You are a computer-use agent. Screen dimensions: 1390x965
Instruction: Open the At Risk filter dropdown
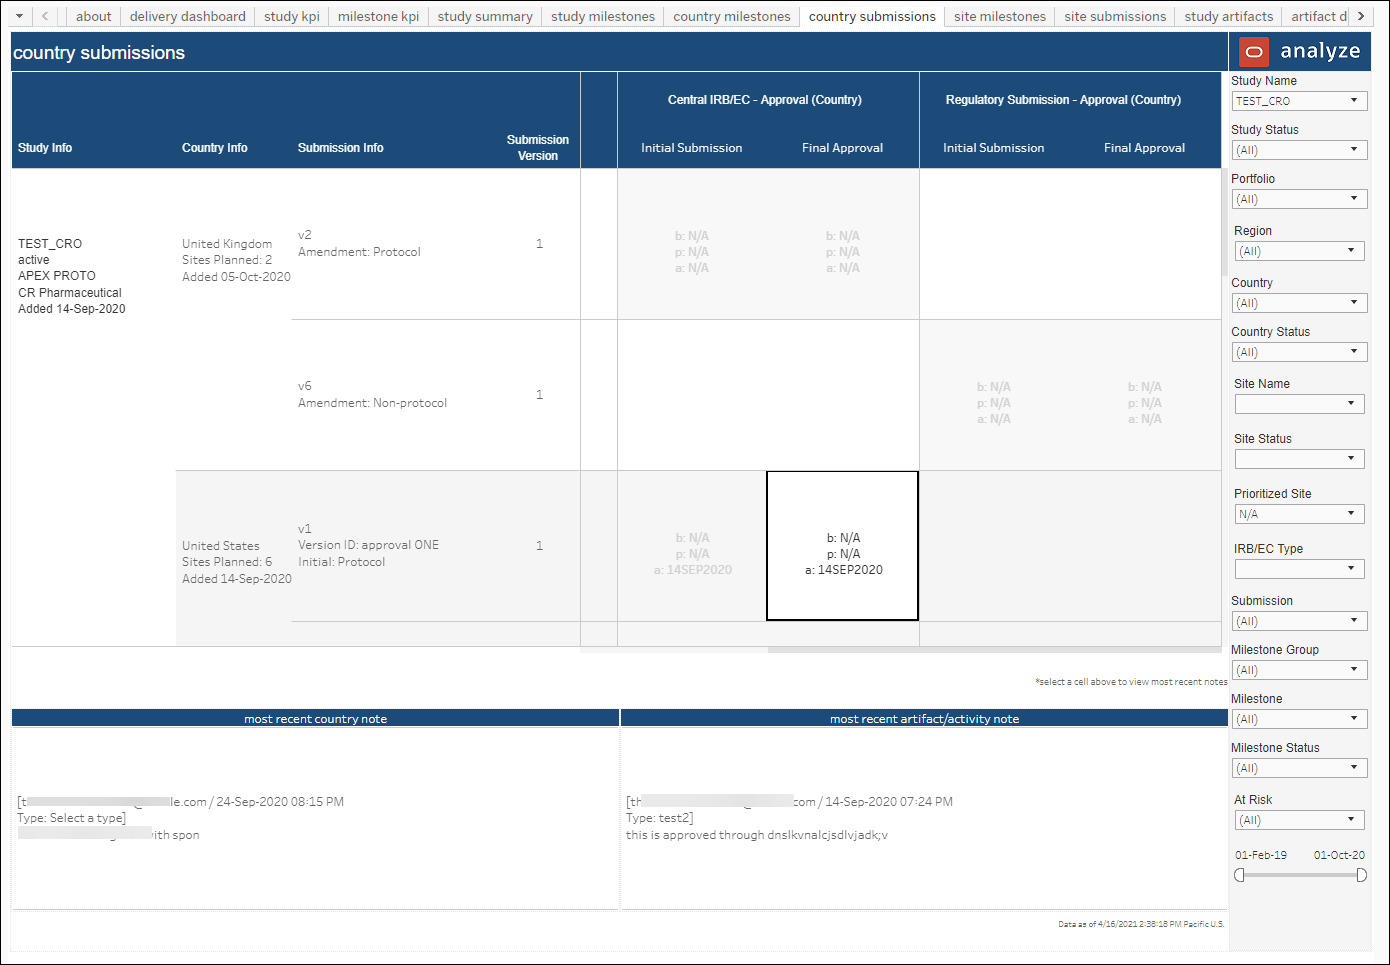(x=1300, y=820)
